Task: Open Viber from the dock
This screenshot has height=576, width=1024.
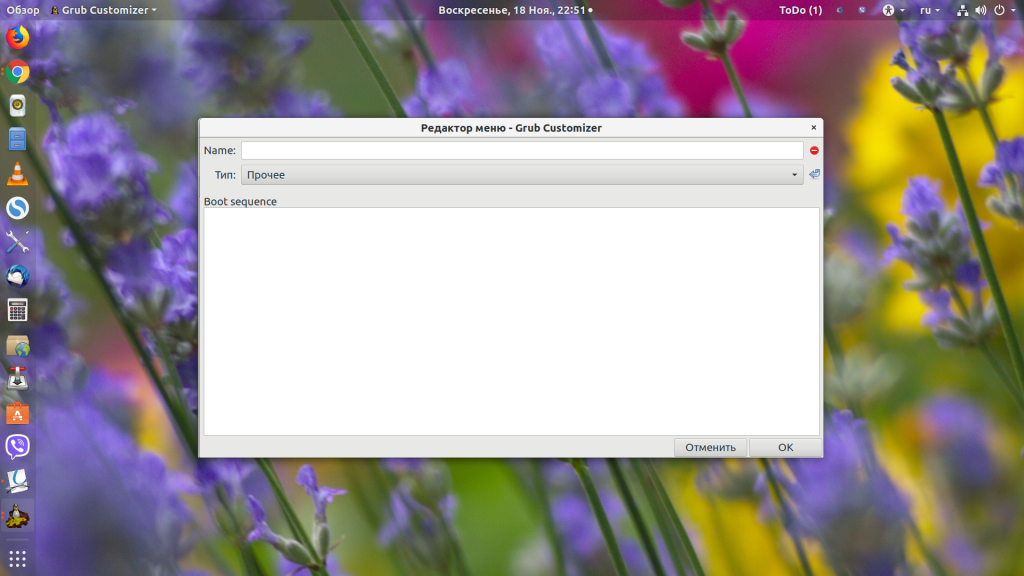Action: pyautogui.click(x=17, y=446)
